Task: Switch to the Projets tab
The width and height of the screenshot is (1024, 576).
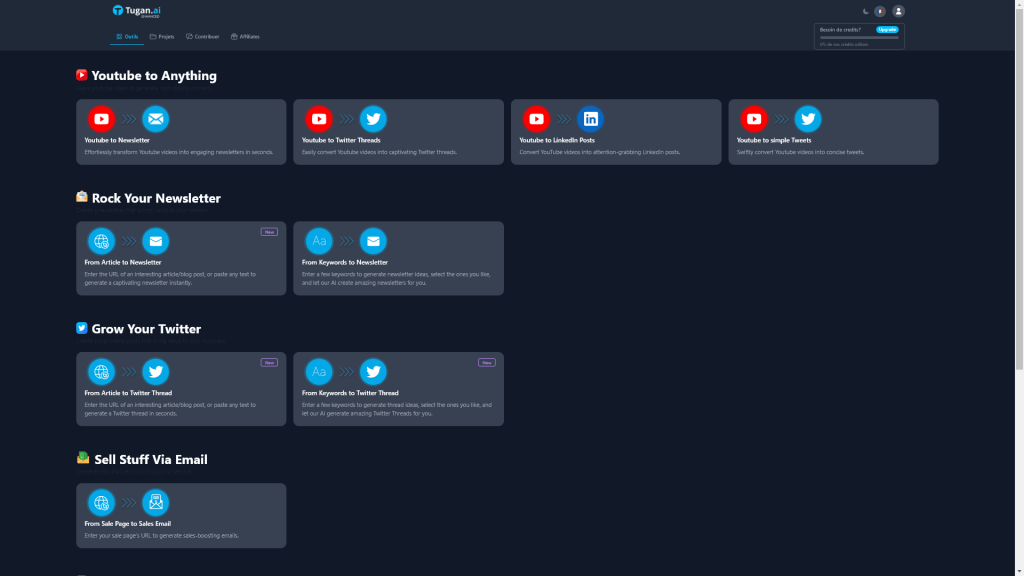Action: coord(162,37)
